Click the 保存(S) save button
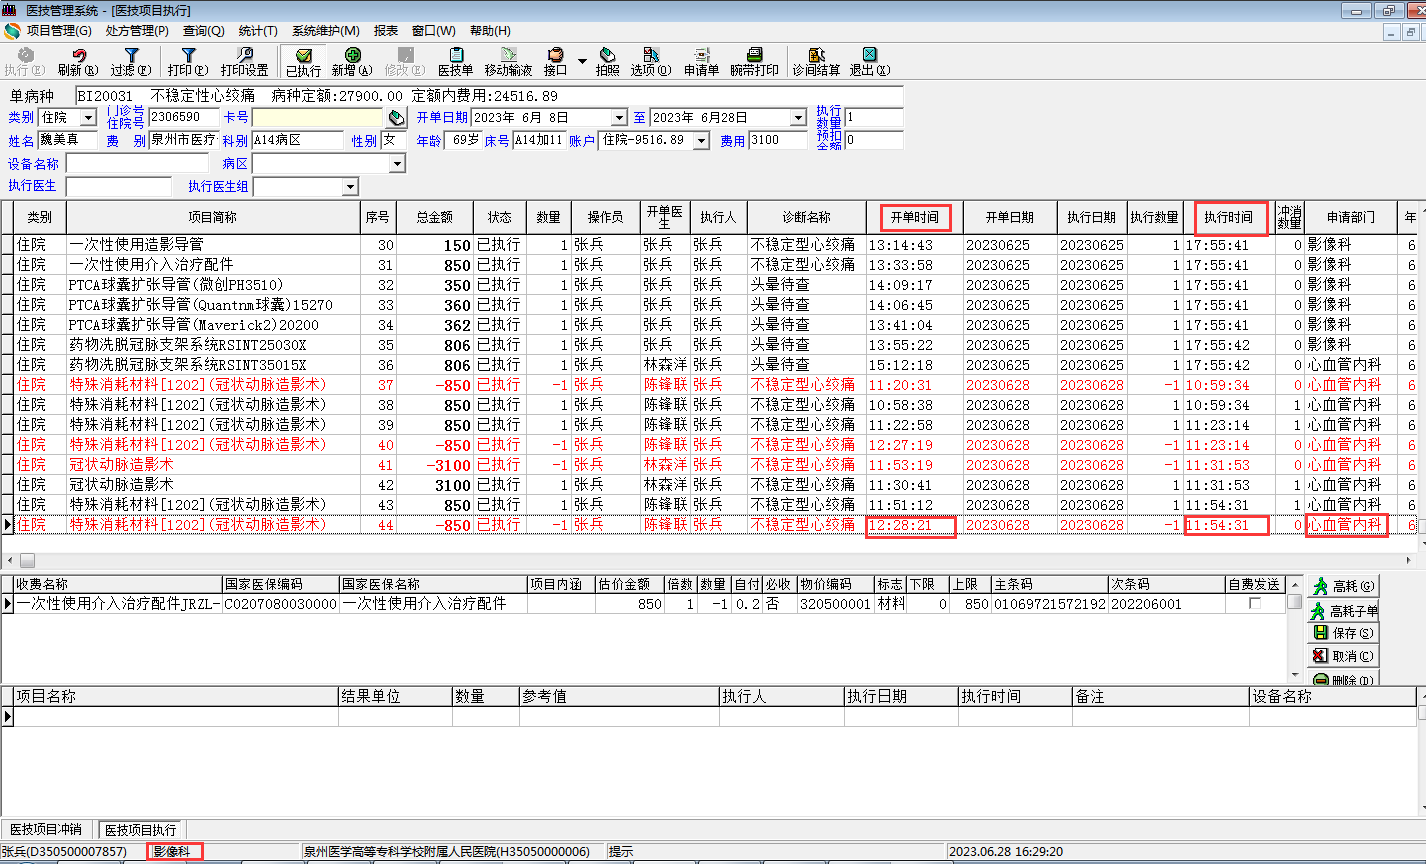1426x864 pixels. pyautogui.click(x=1343, y=633)
